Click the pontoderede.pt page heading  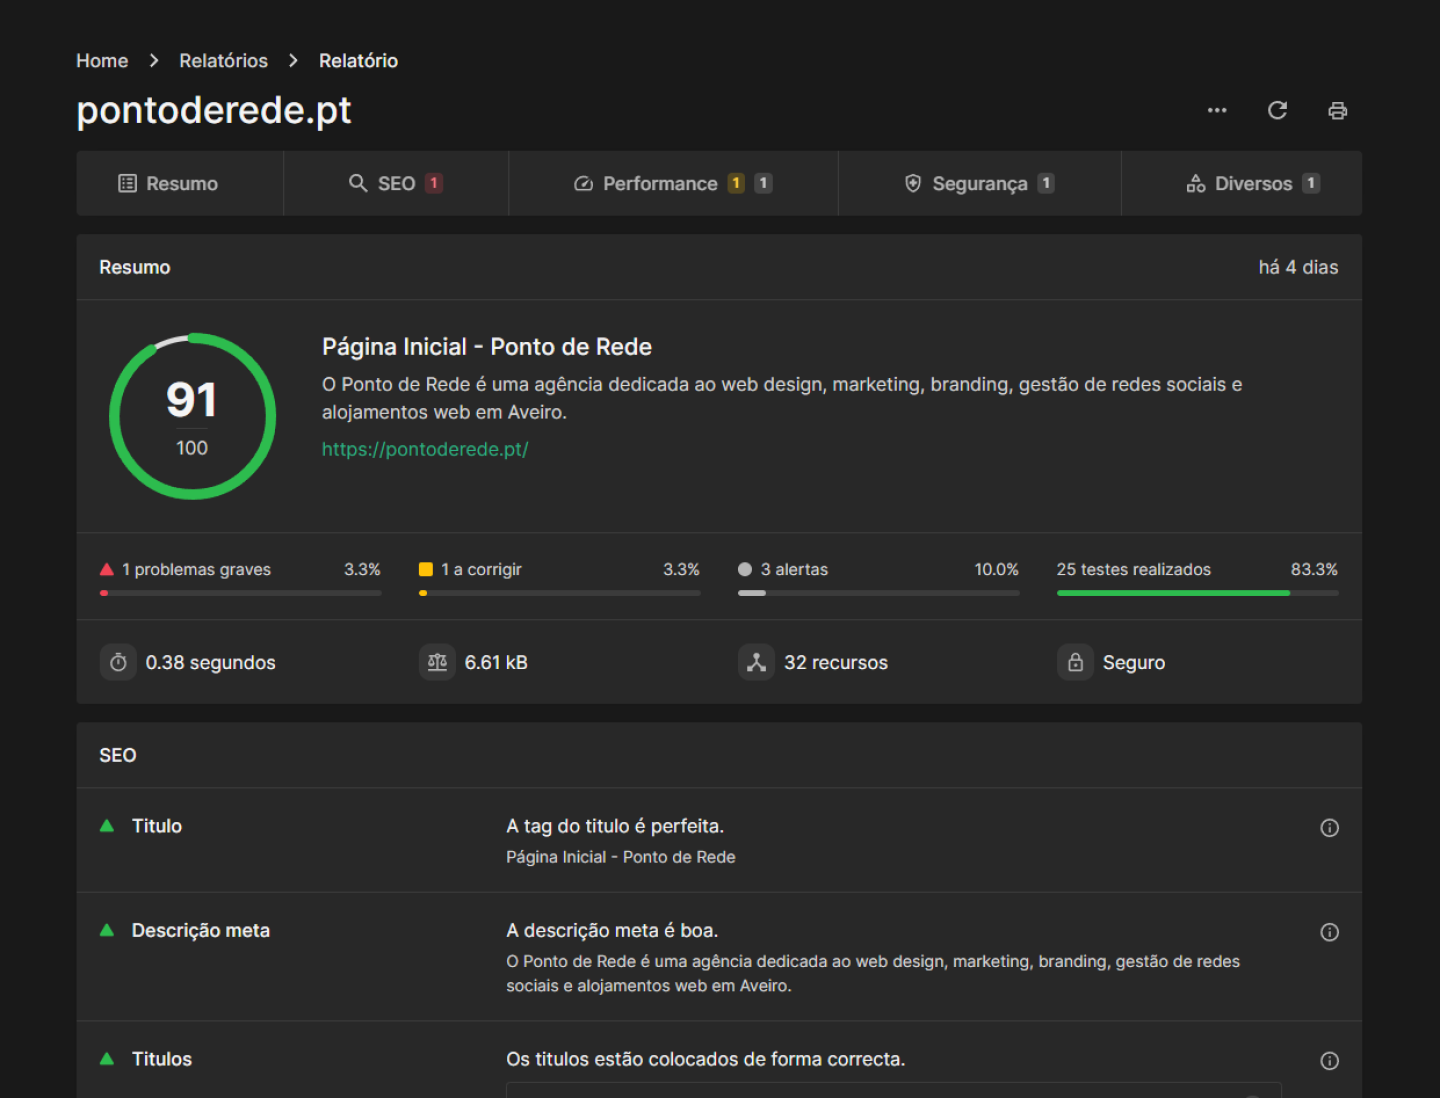pyautogui.click(x=214, y=110)
